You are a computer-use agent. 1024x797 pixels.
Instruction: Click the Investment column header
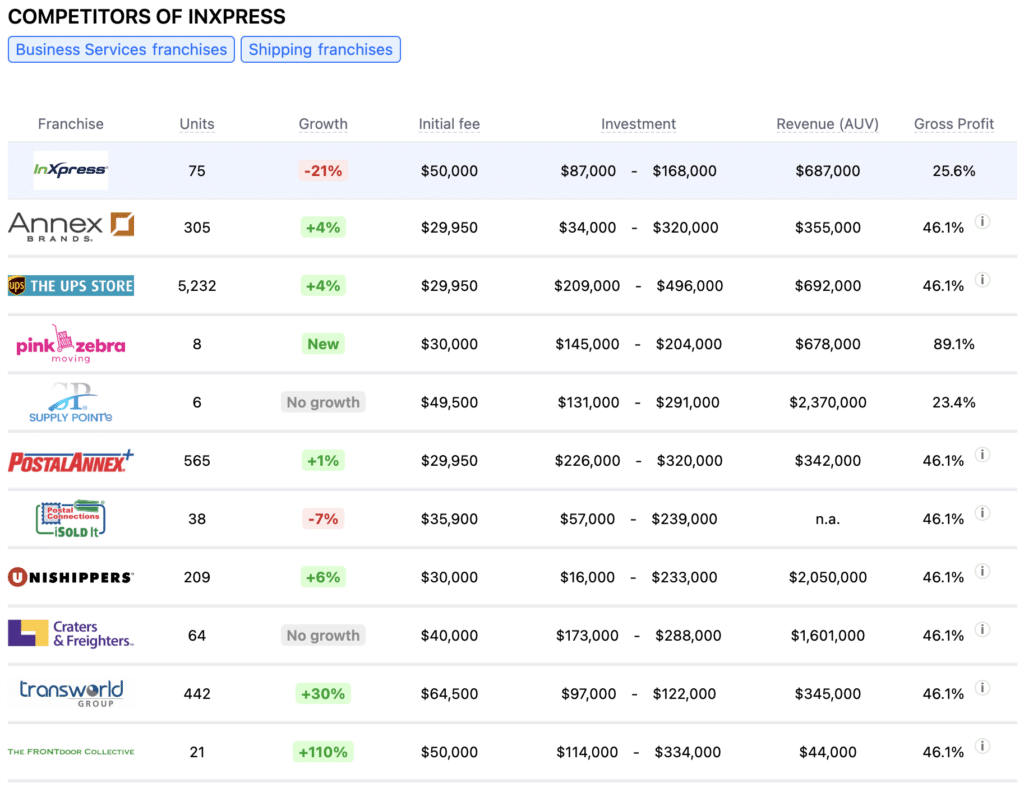638,124
